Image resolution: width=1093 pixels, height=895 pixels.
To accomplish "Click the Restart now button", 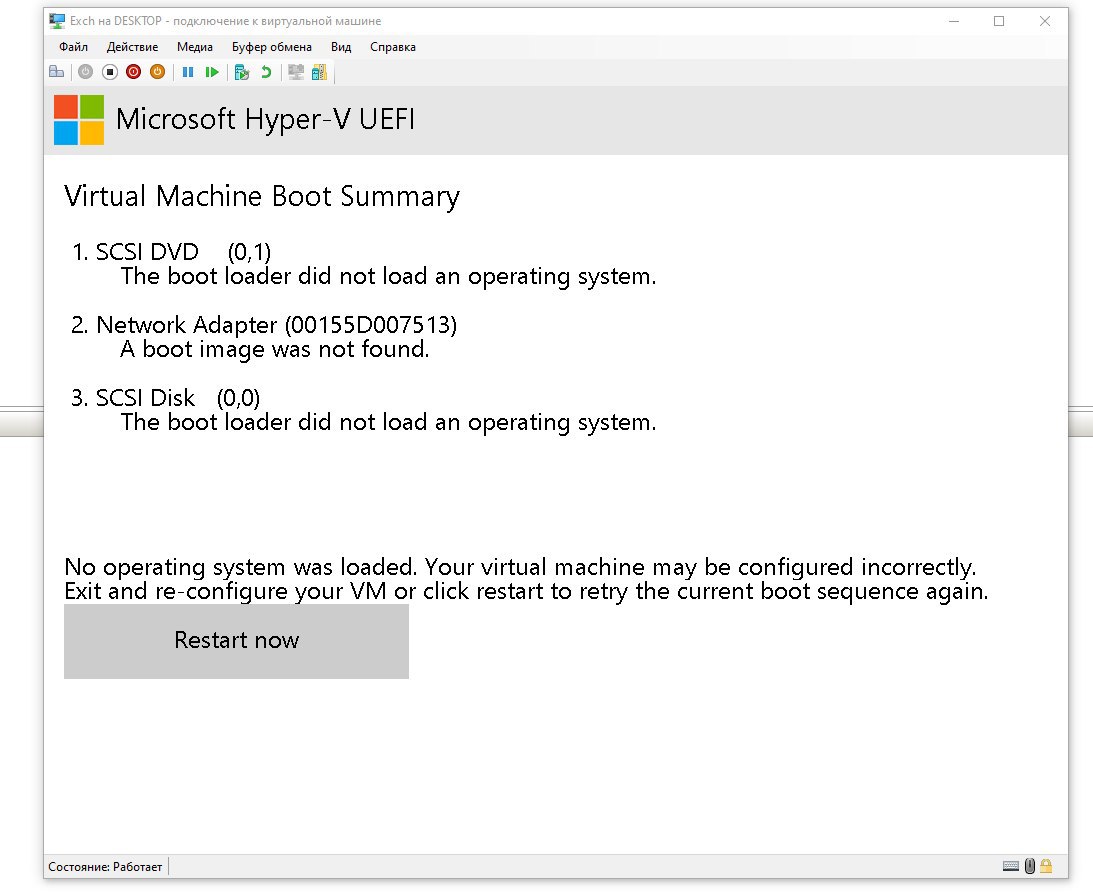I will (x=236, y=641).
